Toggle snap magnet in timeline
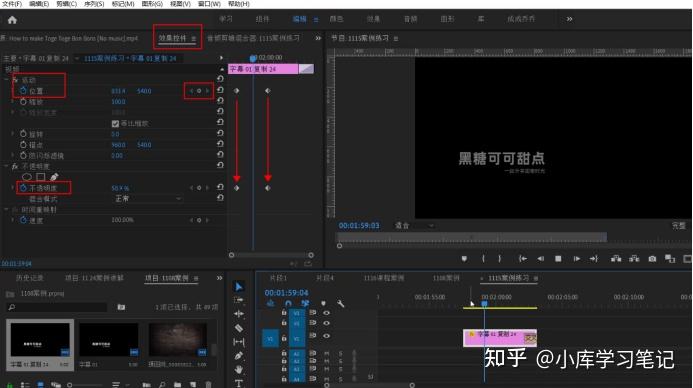The width and height of the screenshot is (693, 388). coord(288,304)
